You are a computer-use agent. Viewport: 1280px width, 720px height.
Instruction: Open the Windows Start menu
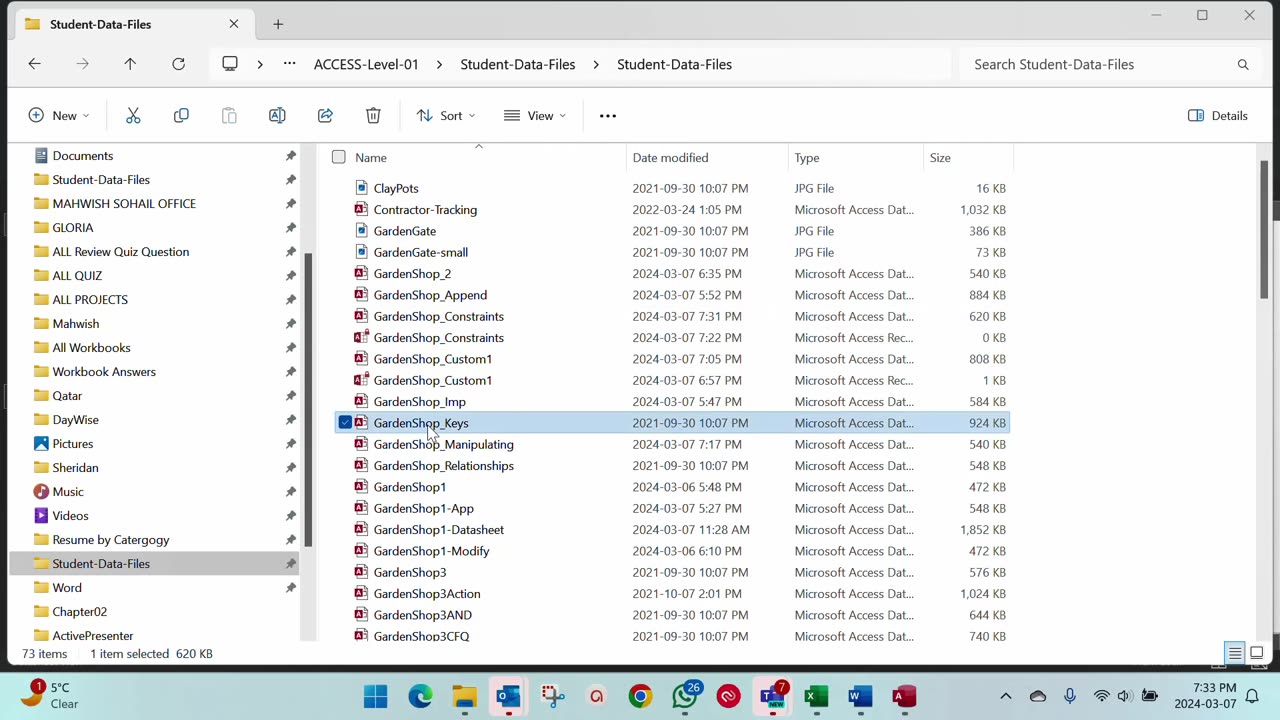click(x=376, y=696)
